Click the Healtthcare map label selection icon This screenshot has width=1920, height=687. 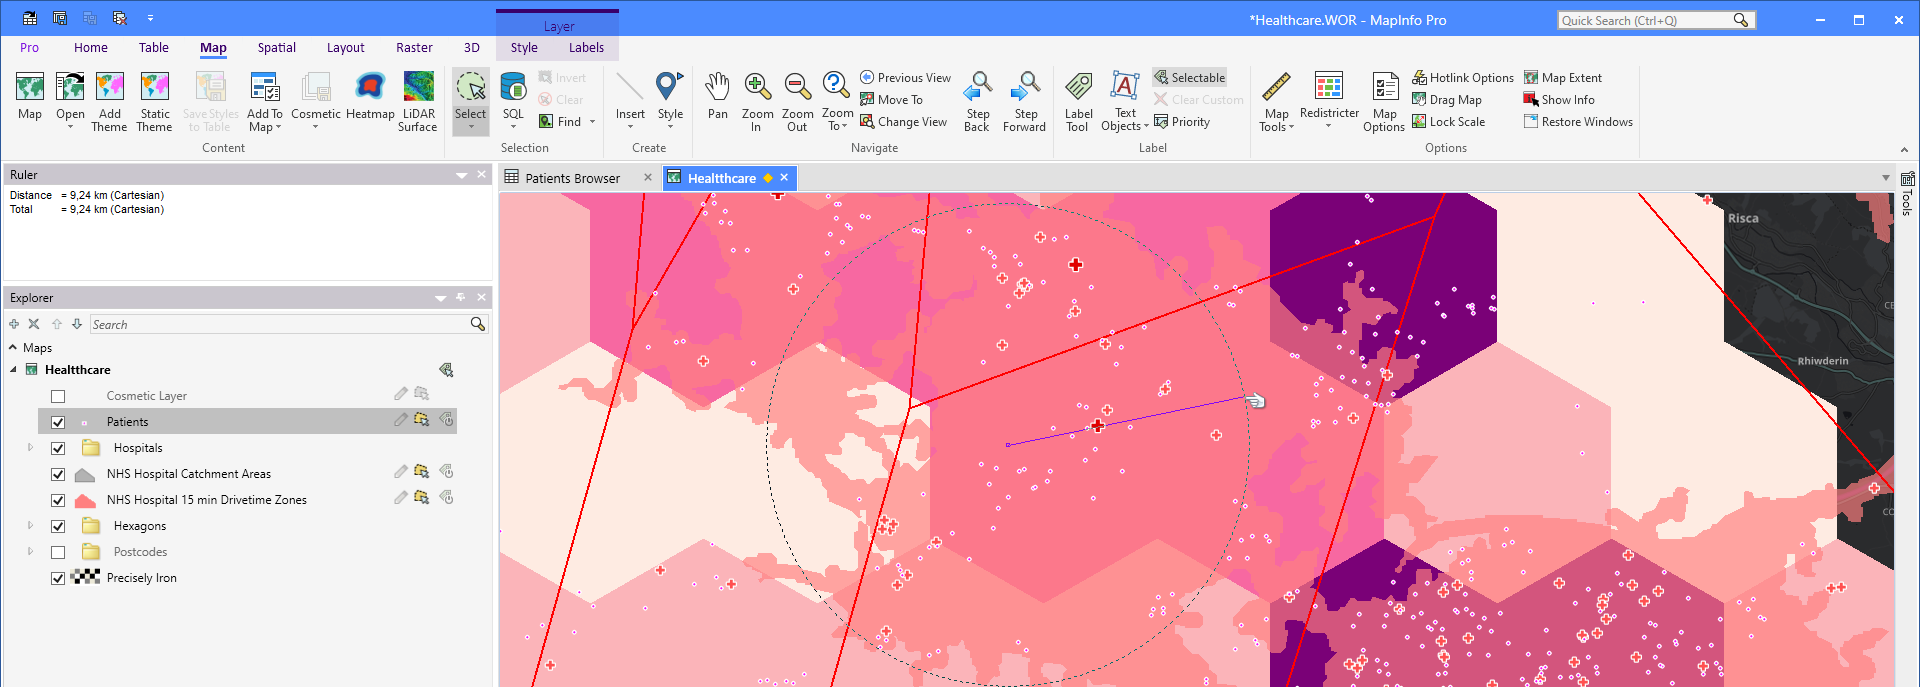point(446,370)
